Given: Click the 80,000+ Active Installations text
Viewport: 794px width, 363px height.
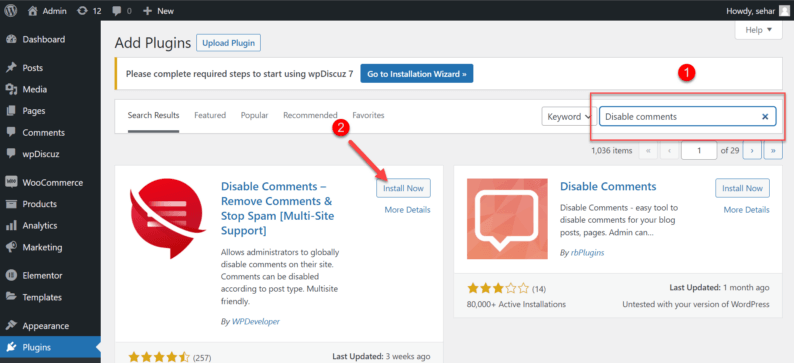Looking at the screenshot, I should click(x=517, y=304).
